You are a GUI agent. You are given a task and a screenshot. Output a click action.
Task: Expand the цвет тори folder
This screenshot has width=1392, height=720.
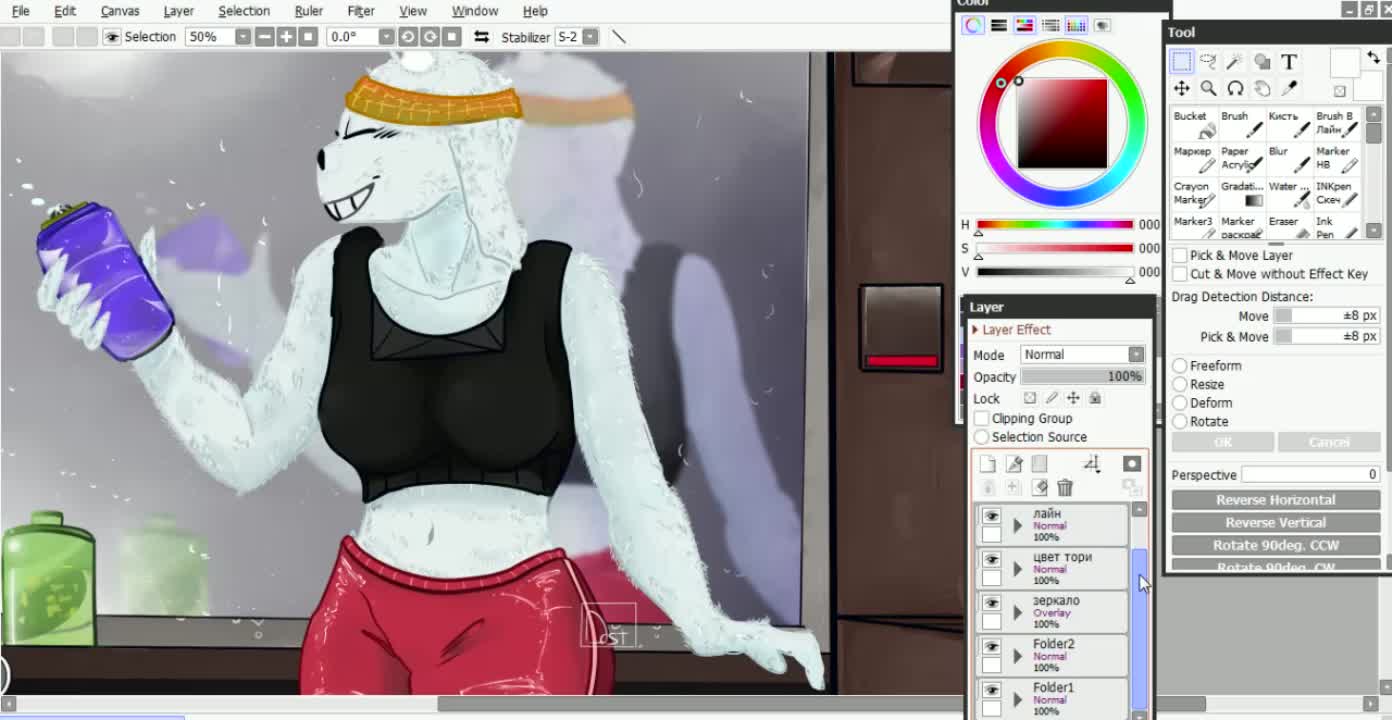tap(1017, 569)
